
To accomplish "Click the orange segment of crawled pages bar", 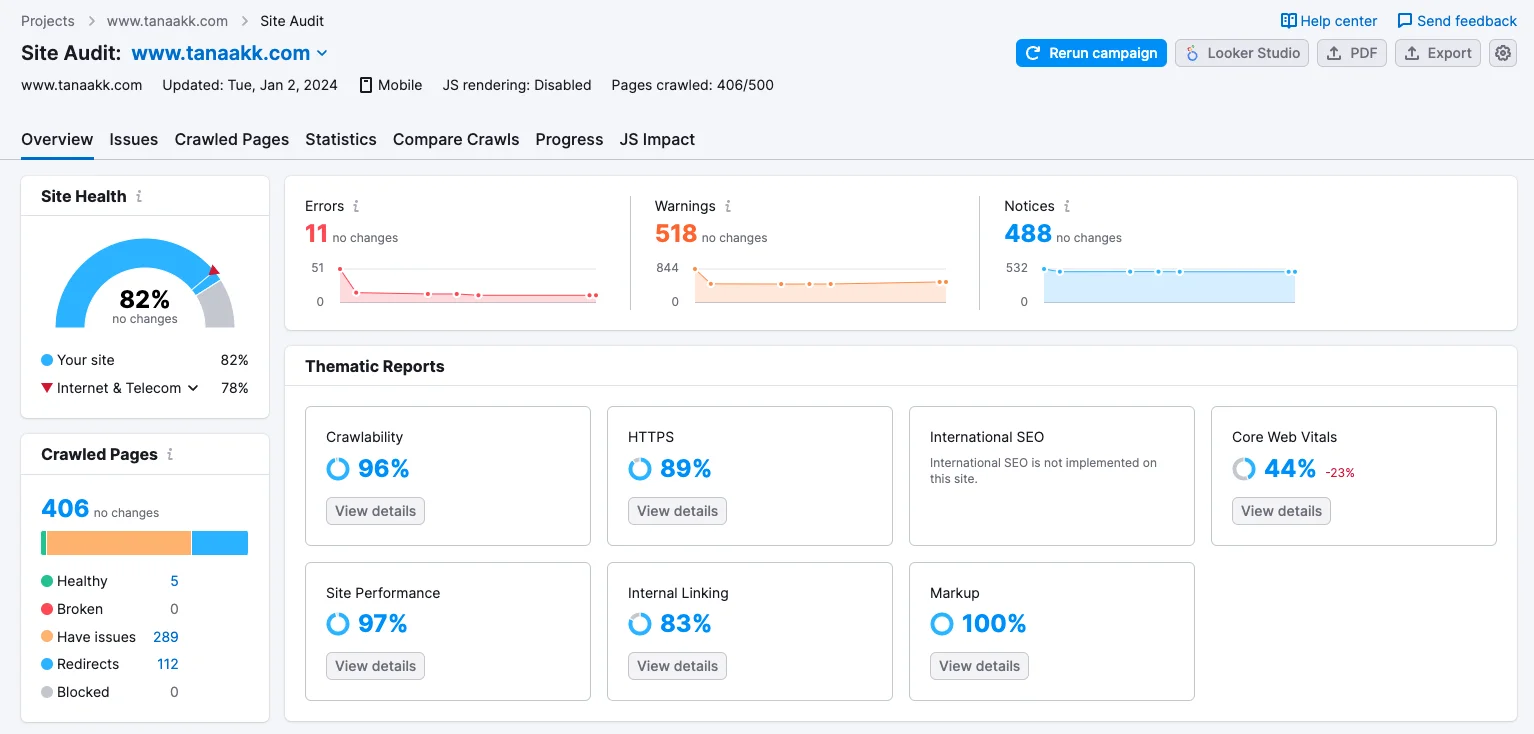I will 118,543.
